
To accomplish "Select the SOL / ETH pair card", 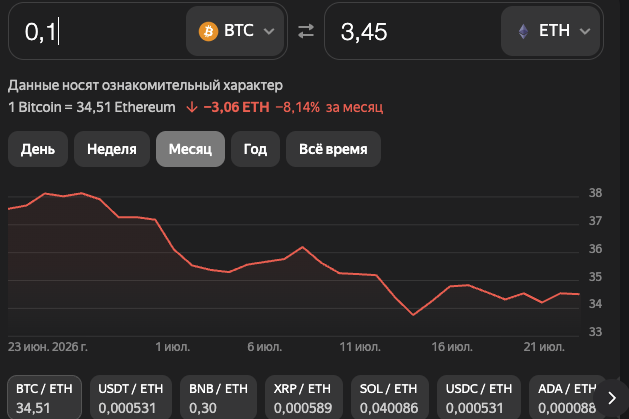I will click(x=388, y=397).
